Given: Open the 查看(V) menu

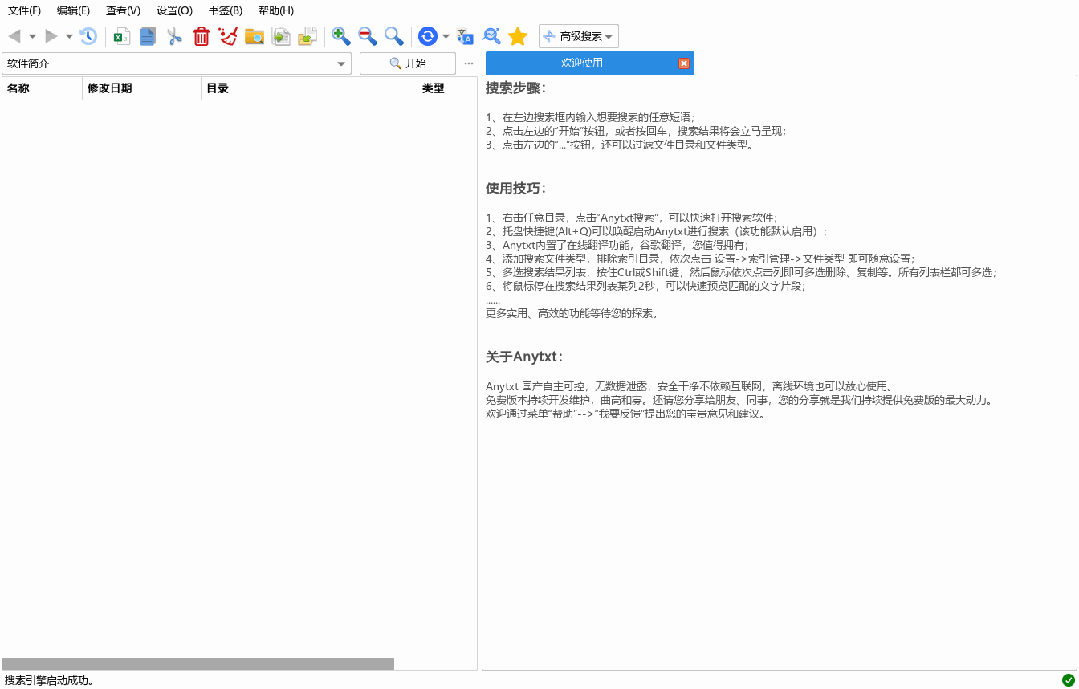Looking at the screenshot, I should coord(123,10).
